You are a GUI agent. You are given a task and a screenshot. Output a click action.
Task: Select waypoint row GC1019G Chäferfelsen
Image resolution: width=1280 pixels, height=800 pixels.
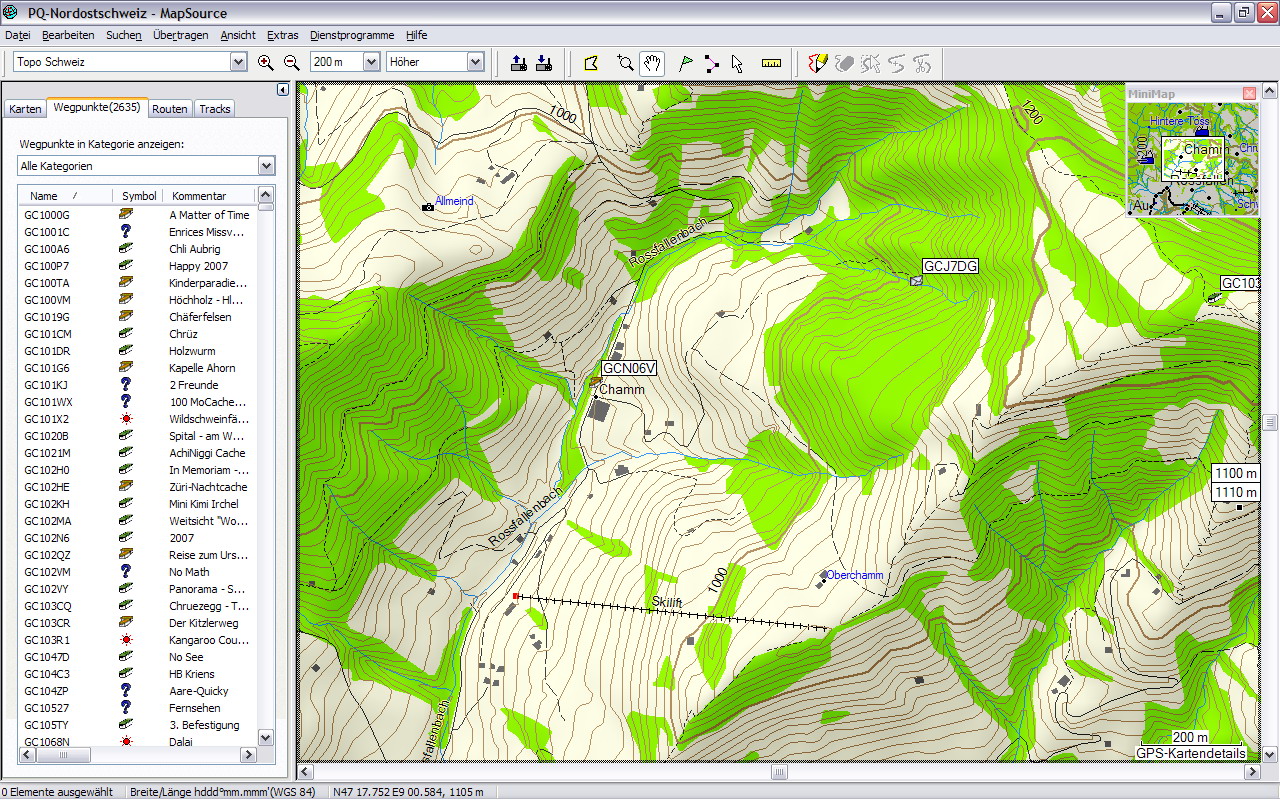[x=138, y=317]
